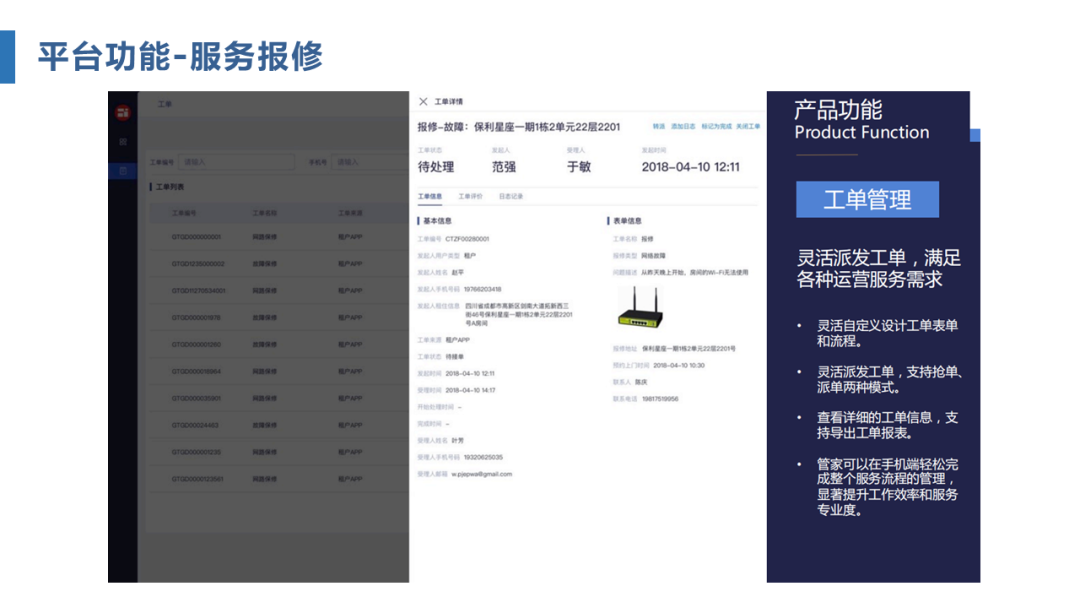Screen dimensions: 1080x608
Task: Click the accepted time 2018-04-10 14:17
Action: [x=470, y=390]
